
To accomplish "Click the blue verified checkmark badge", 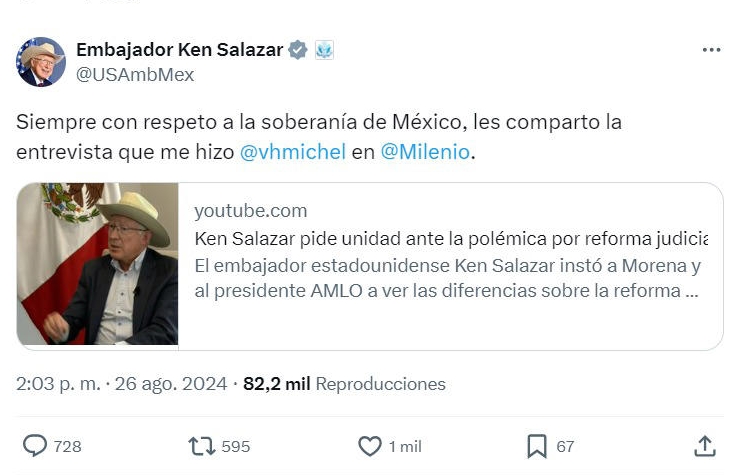I will pos(298,50).
